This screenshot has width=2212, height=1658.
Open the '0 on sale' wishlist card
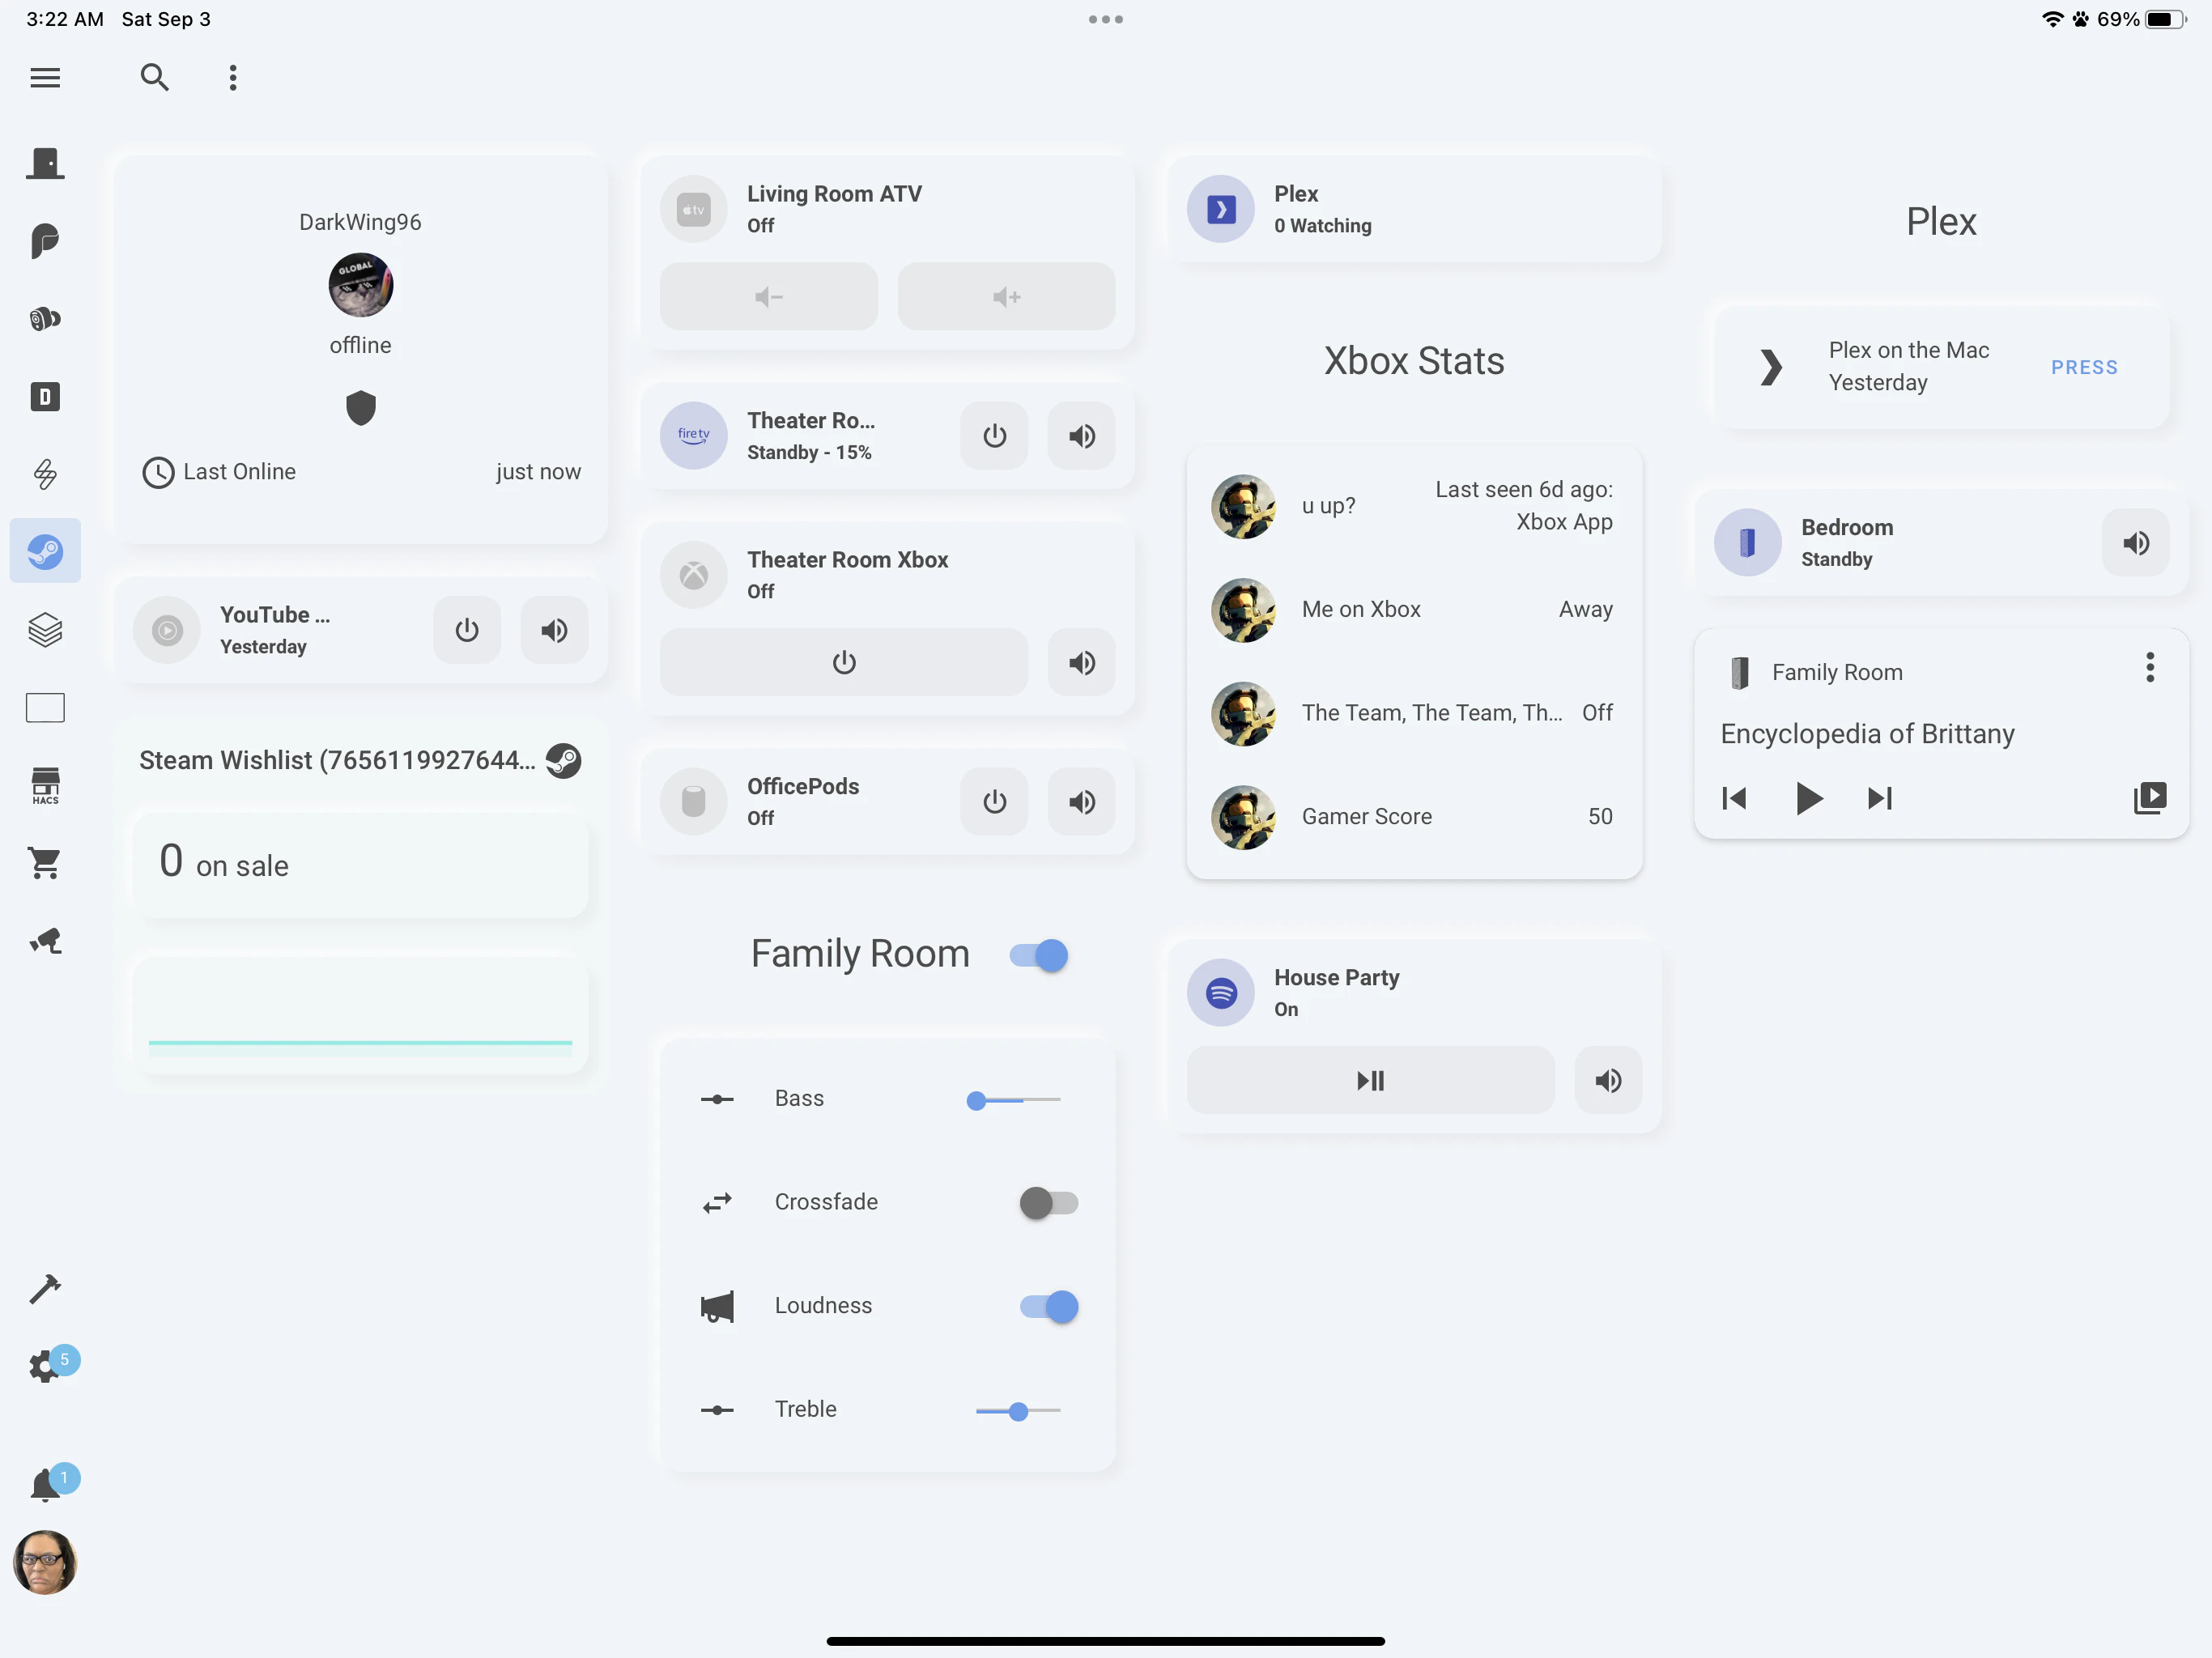360,864
